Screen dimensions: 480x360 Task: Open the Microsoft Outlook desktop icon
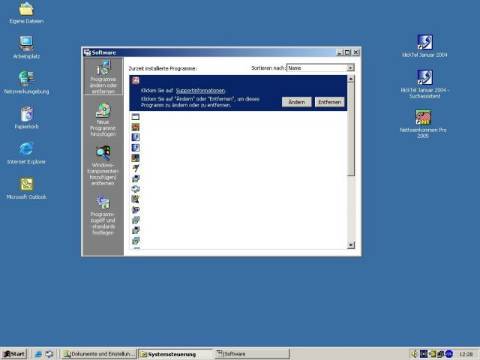point(26,188)
